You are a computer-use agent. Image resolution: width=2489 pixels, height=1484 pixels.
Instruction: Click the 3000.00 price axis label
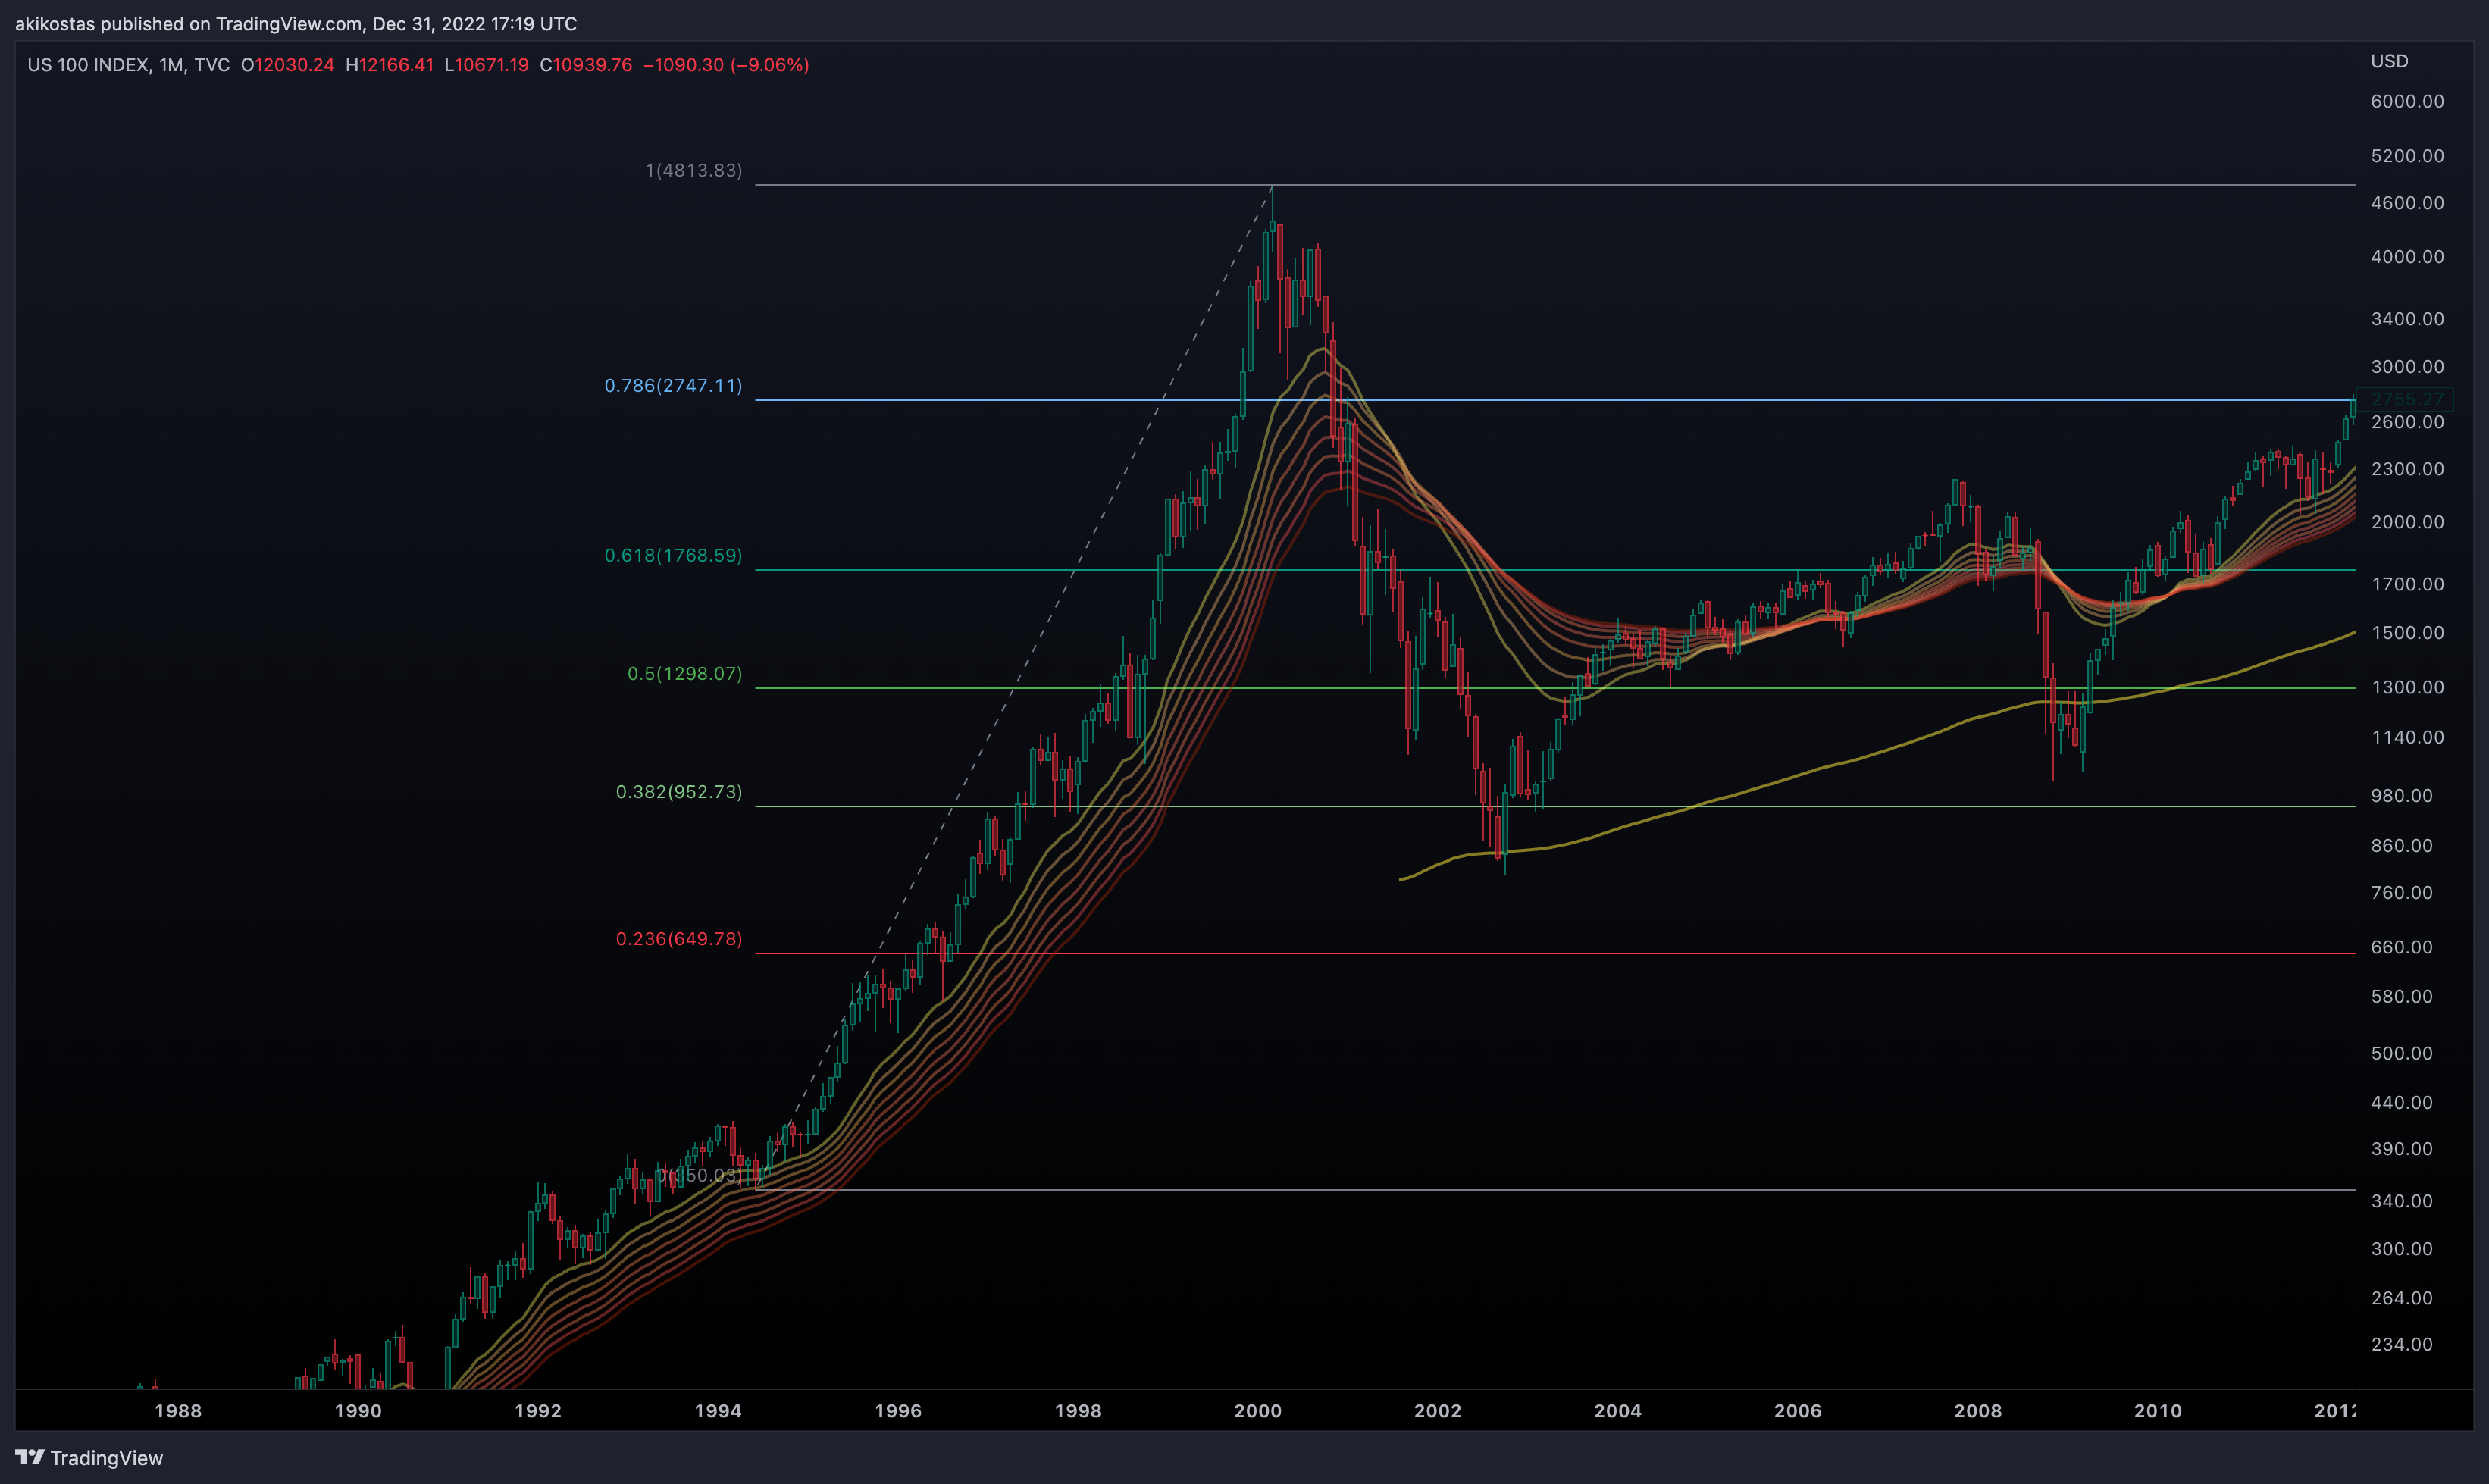point(2407,367)
